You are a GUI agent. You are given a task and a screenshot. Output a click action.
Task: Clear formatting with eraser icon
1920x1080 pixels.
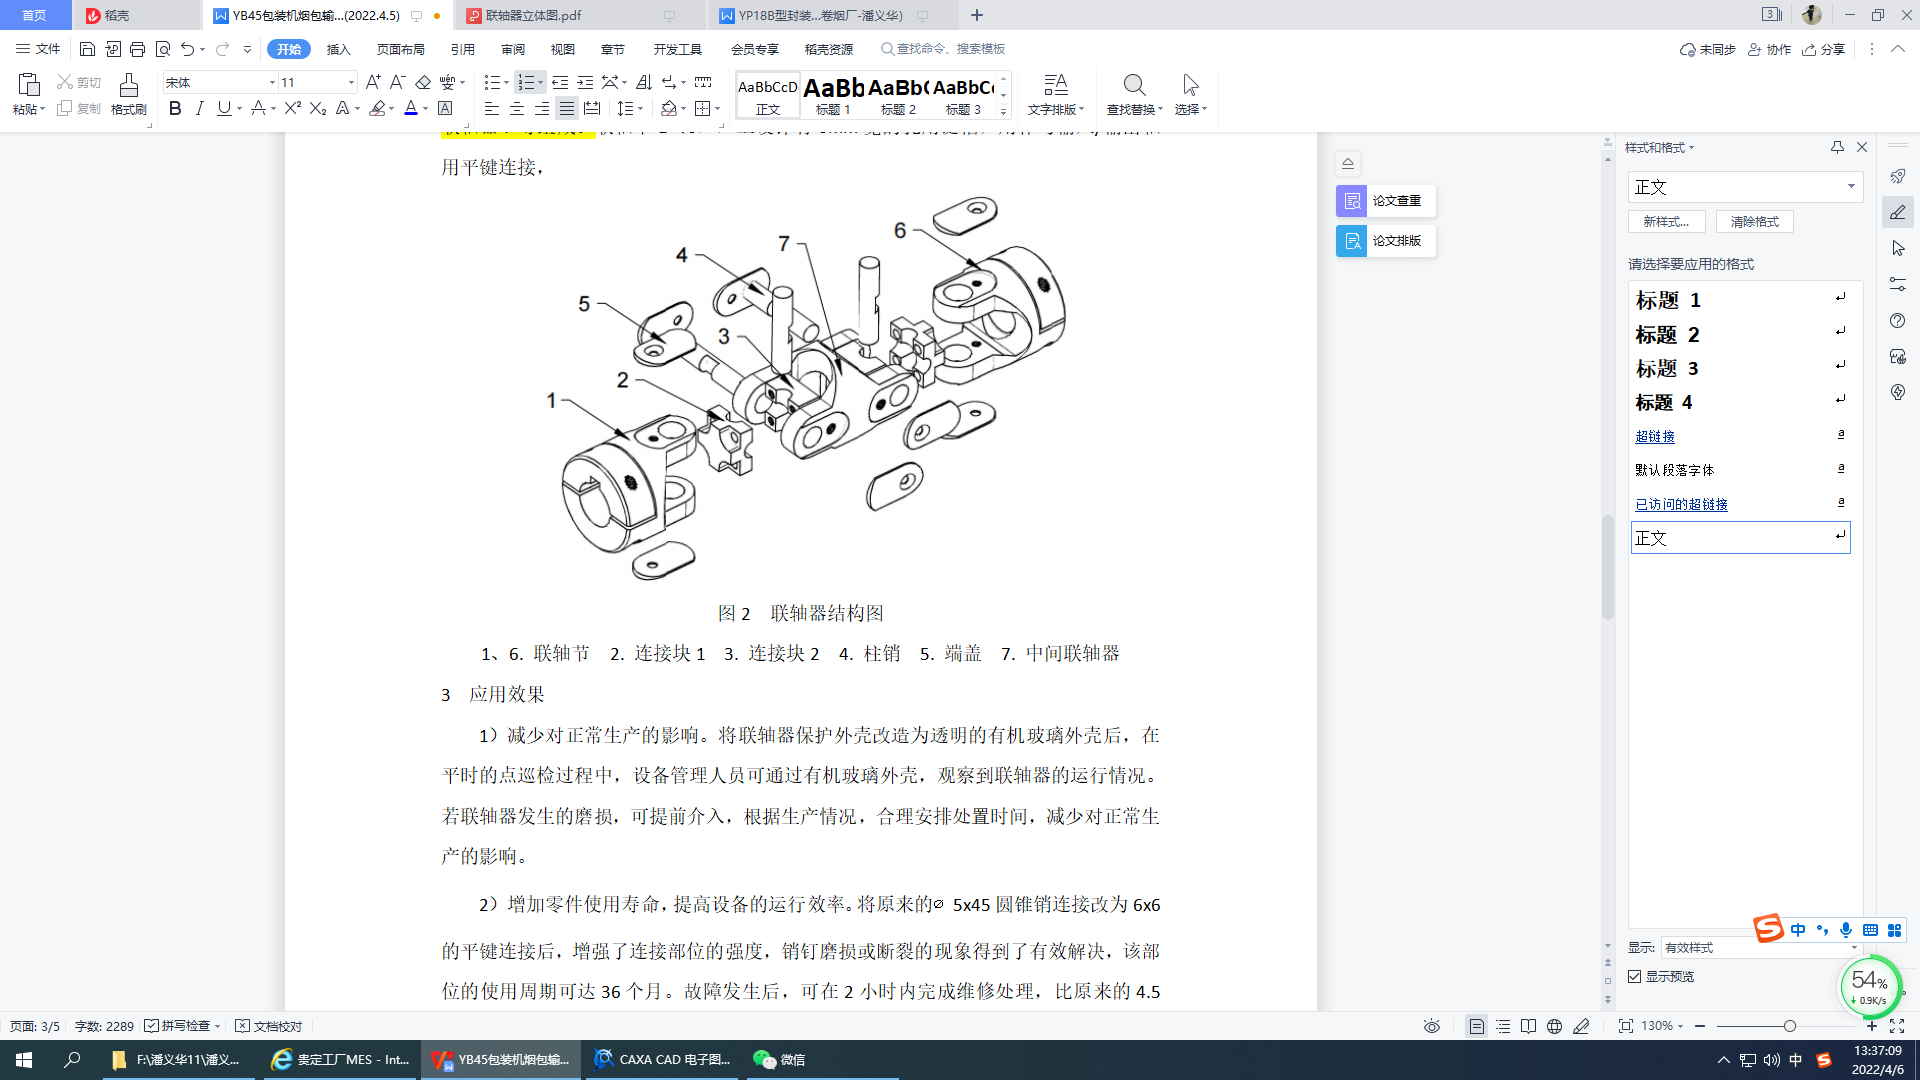pyautogui.click(x=423, y=82)
